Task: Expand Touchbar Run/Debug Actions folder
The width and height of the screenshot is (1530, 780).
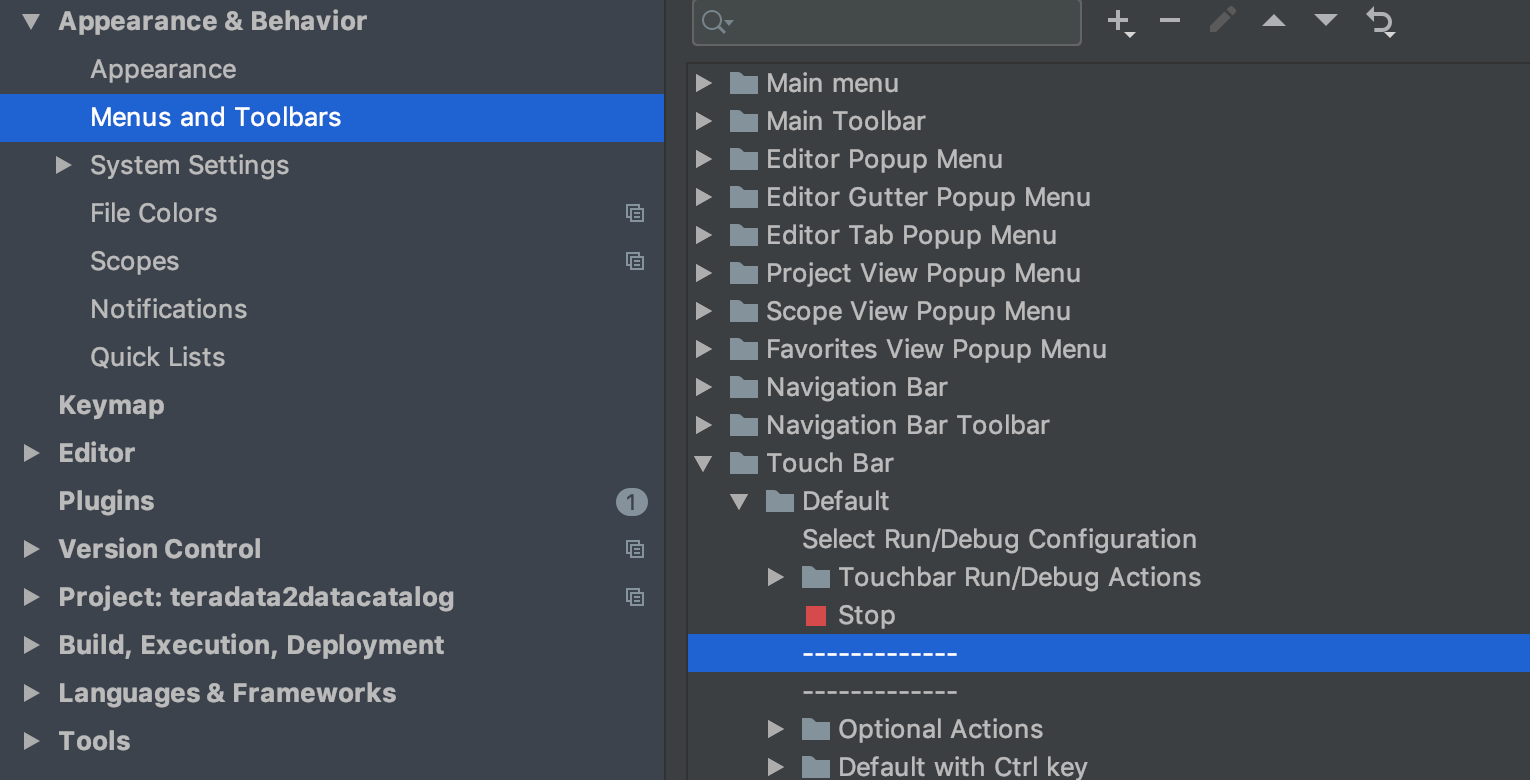Action: pyautogui.click(x=776, y=577)
